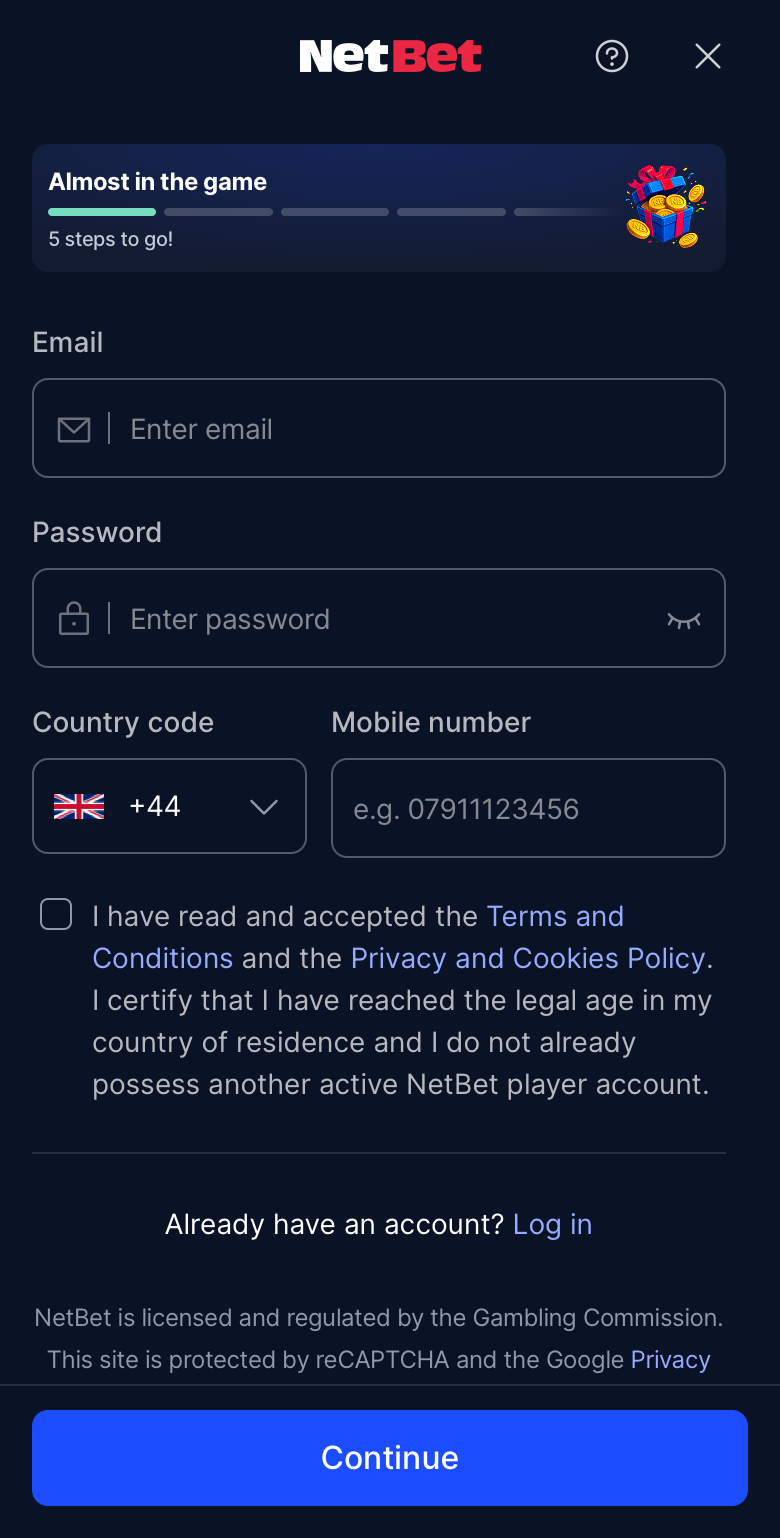Open the Google Privacy link in footer

point(670,1360)
